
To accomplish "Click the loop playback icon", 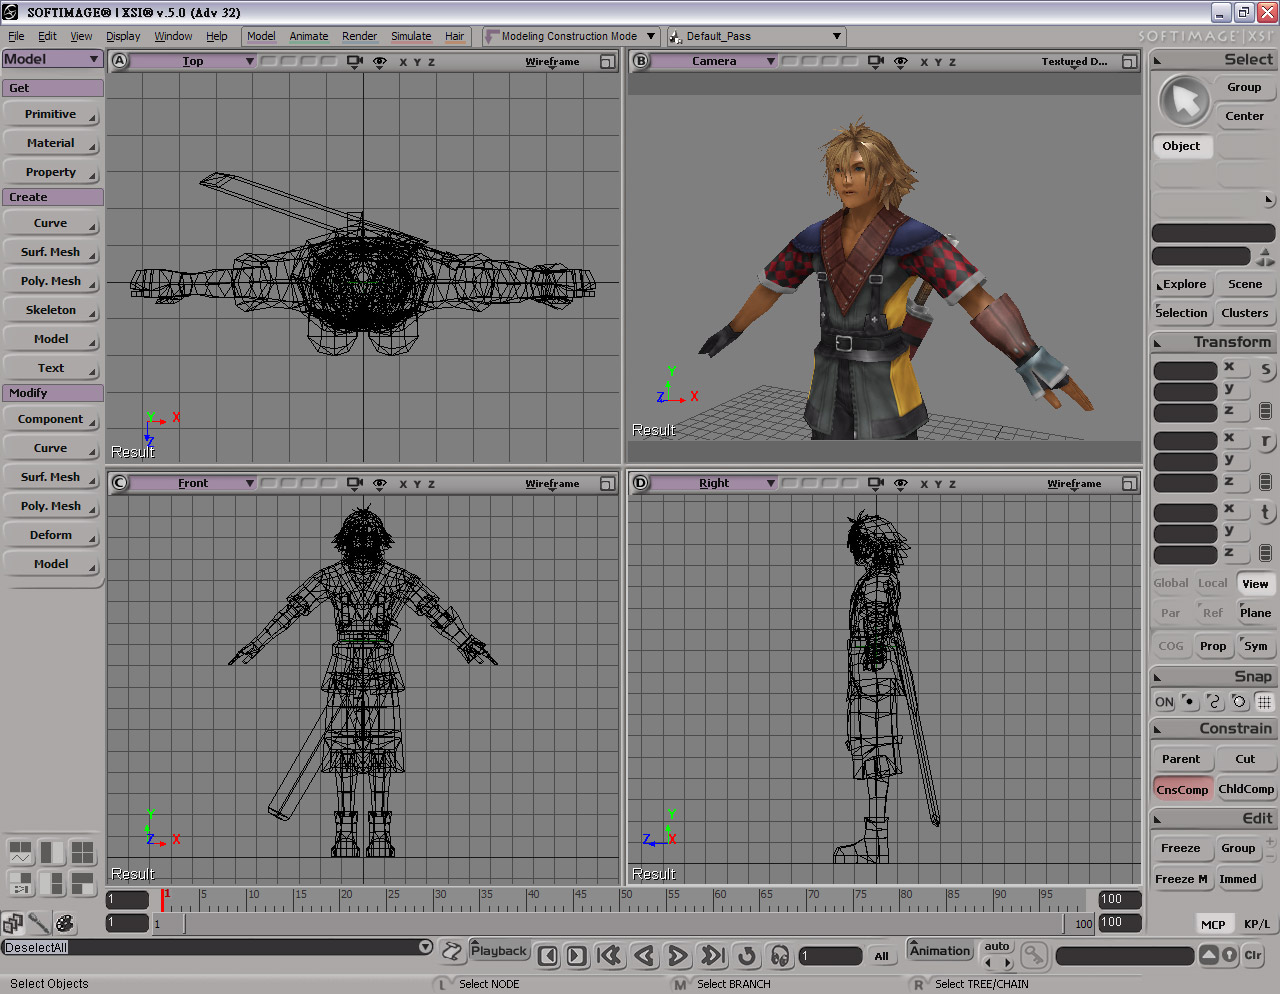I will [747, 956].
